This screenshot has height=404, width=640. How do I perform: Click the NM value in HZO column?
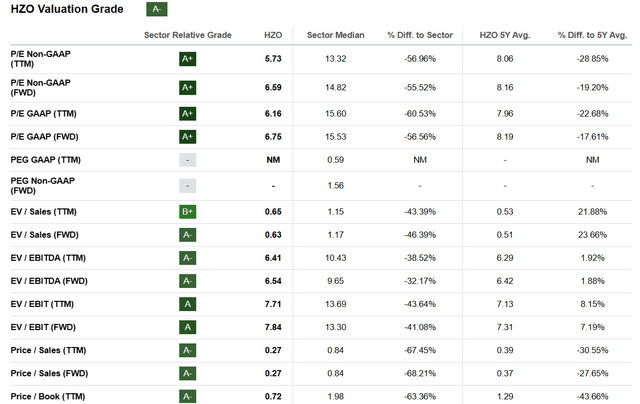[x=273, y=160]
